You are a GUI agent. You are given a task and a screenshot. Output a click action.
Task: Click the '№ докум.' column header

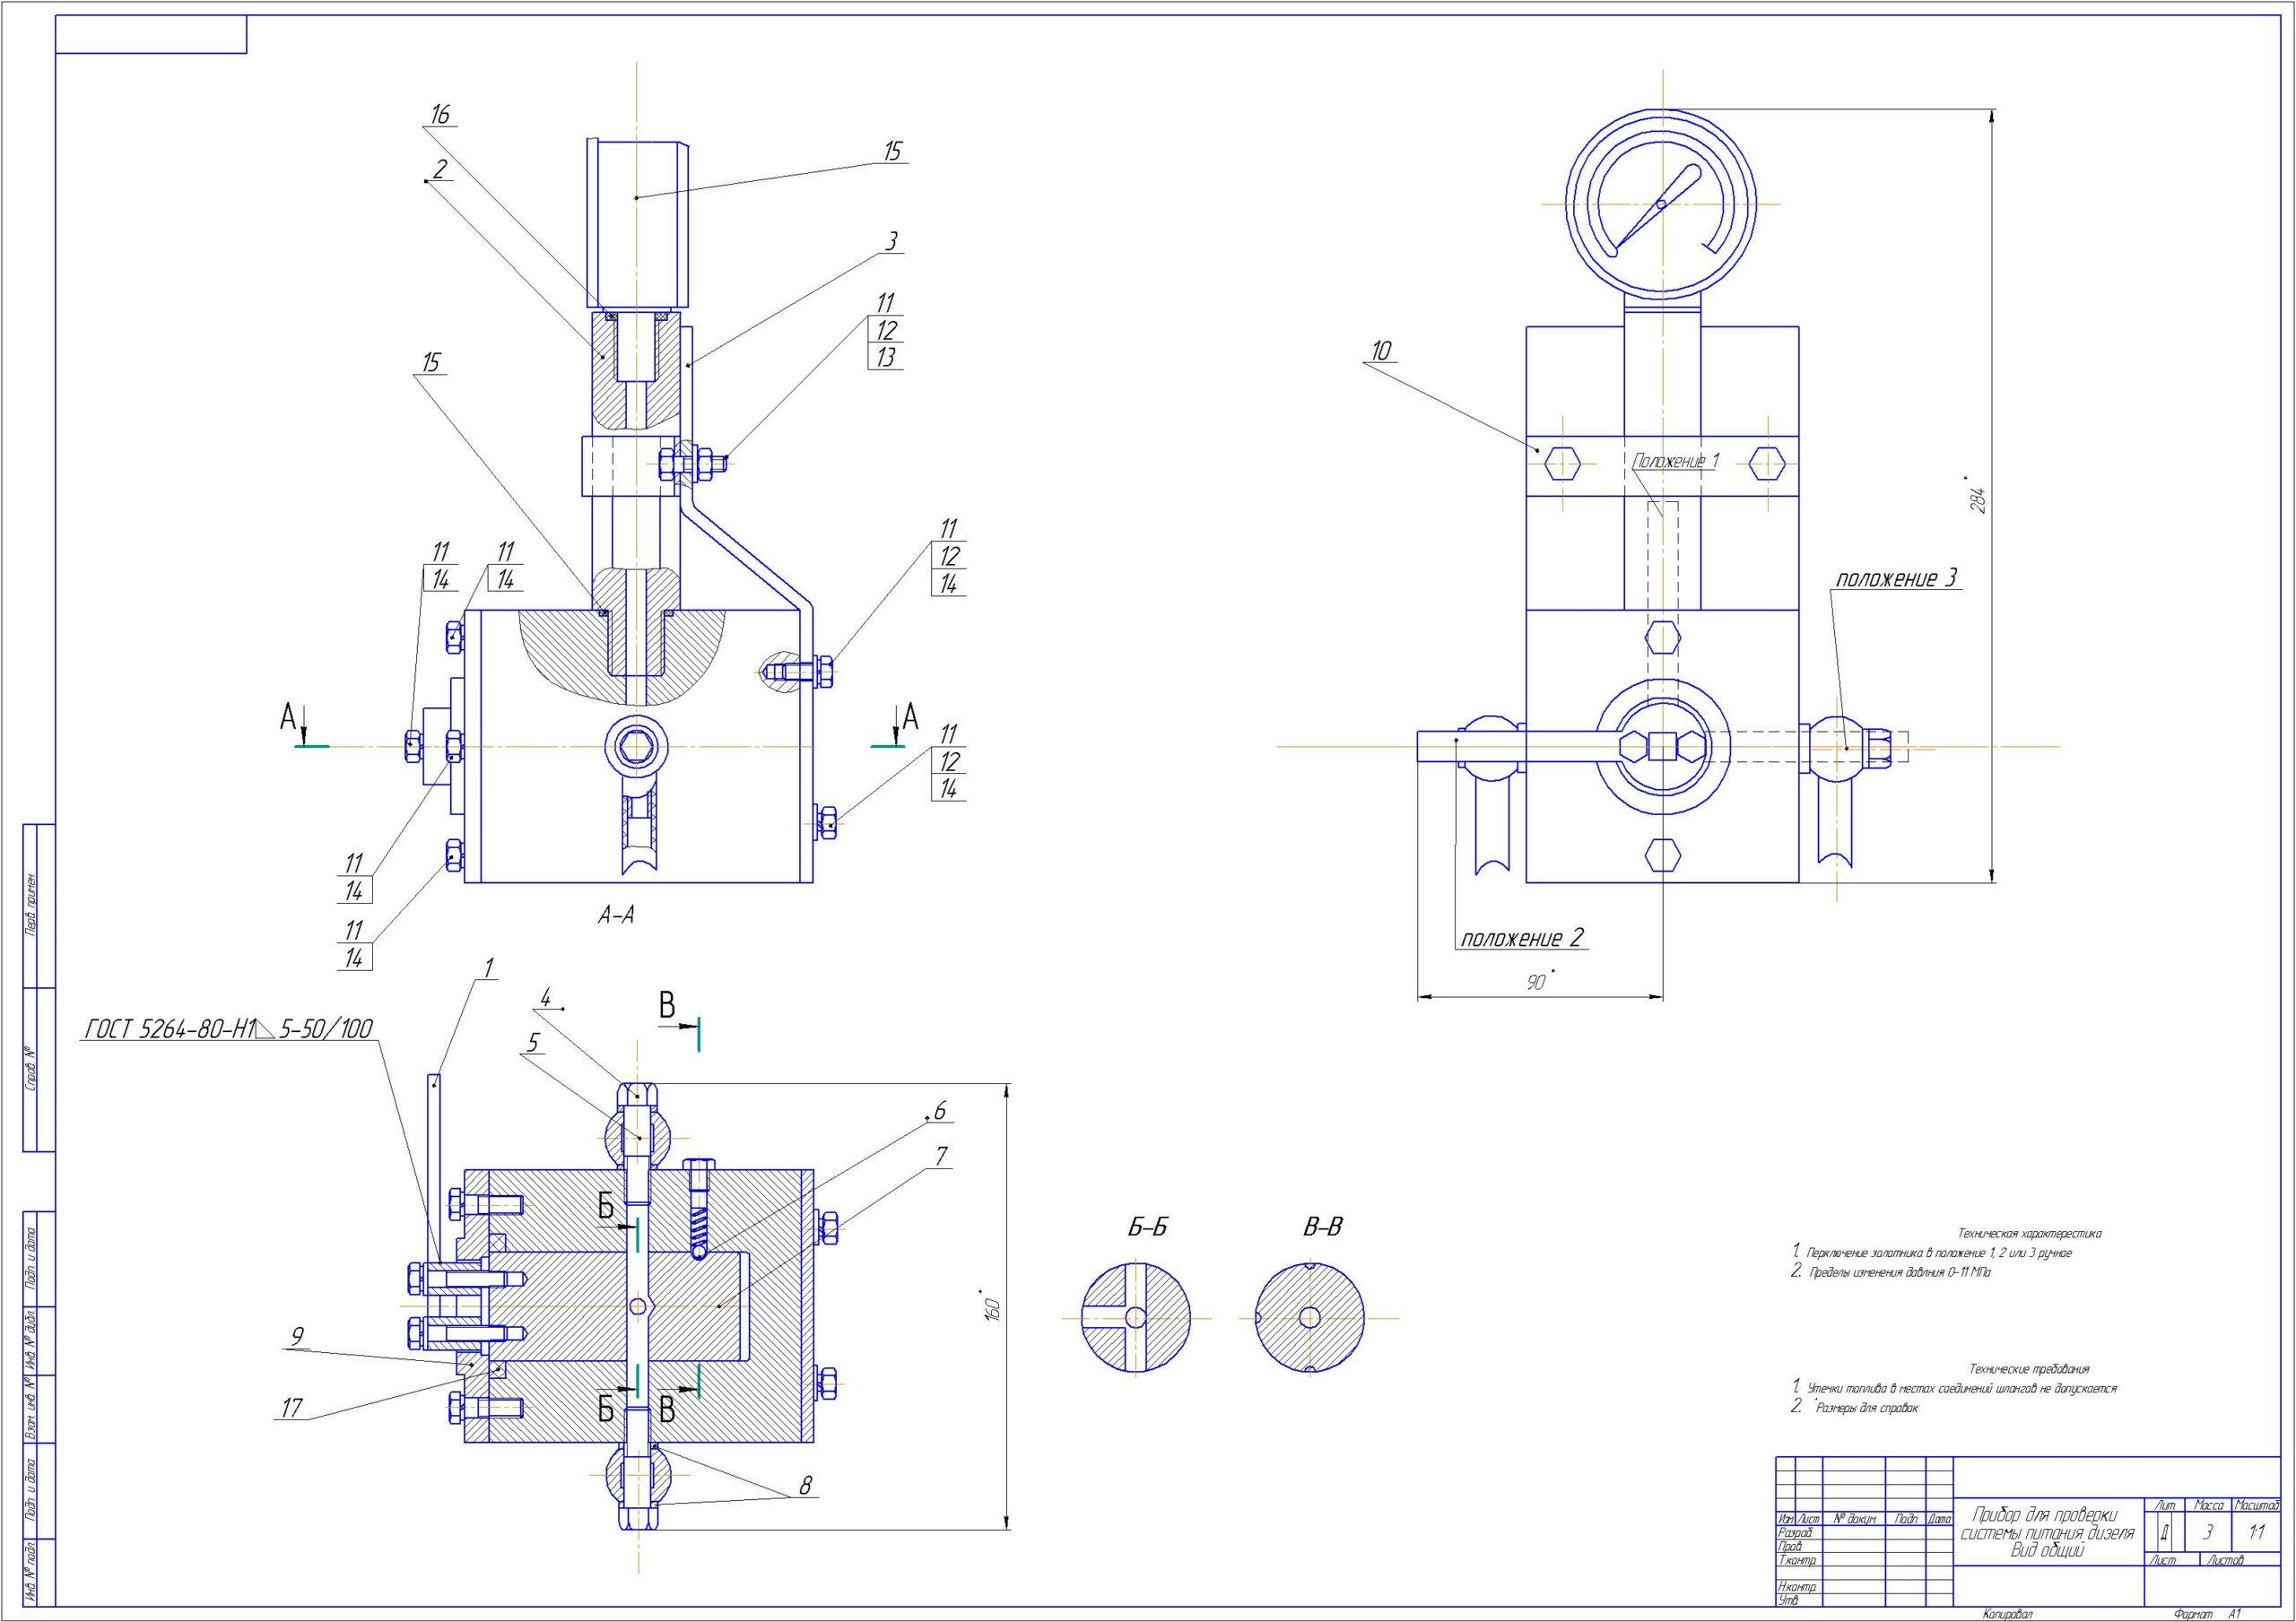pos(1855,1519)
